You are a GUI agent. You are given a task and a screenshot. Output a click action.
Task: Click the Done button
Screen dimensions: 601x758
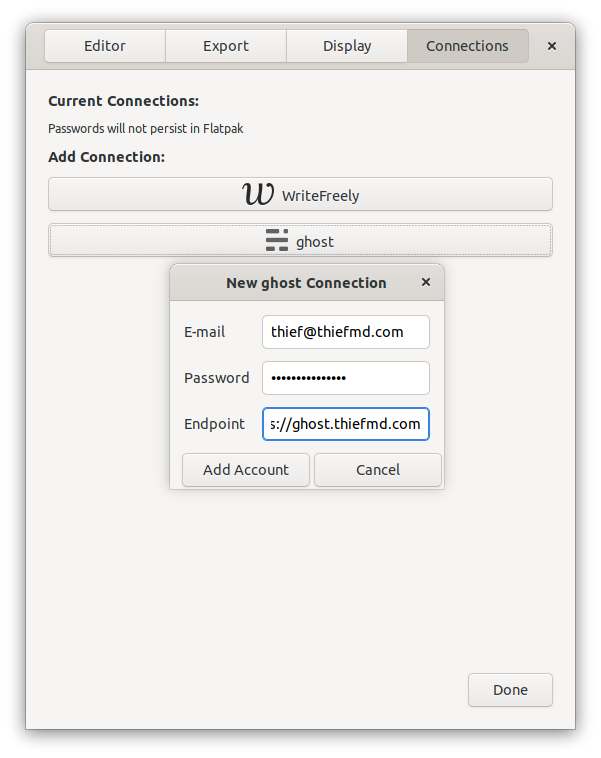click(x=510, y=690)
